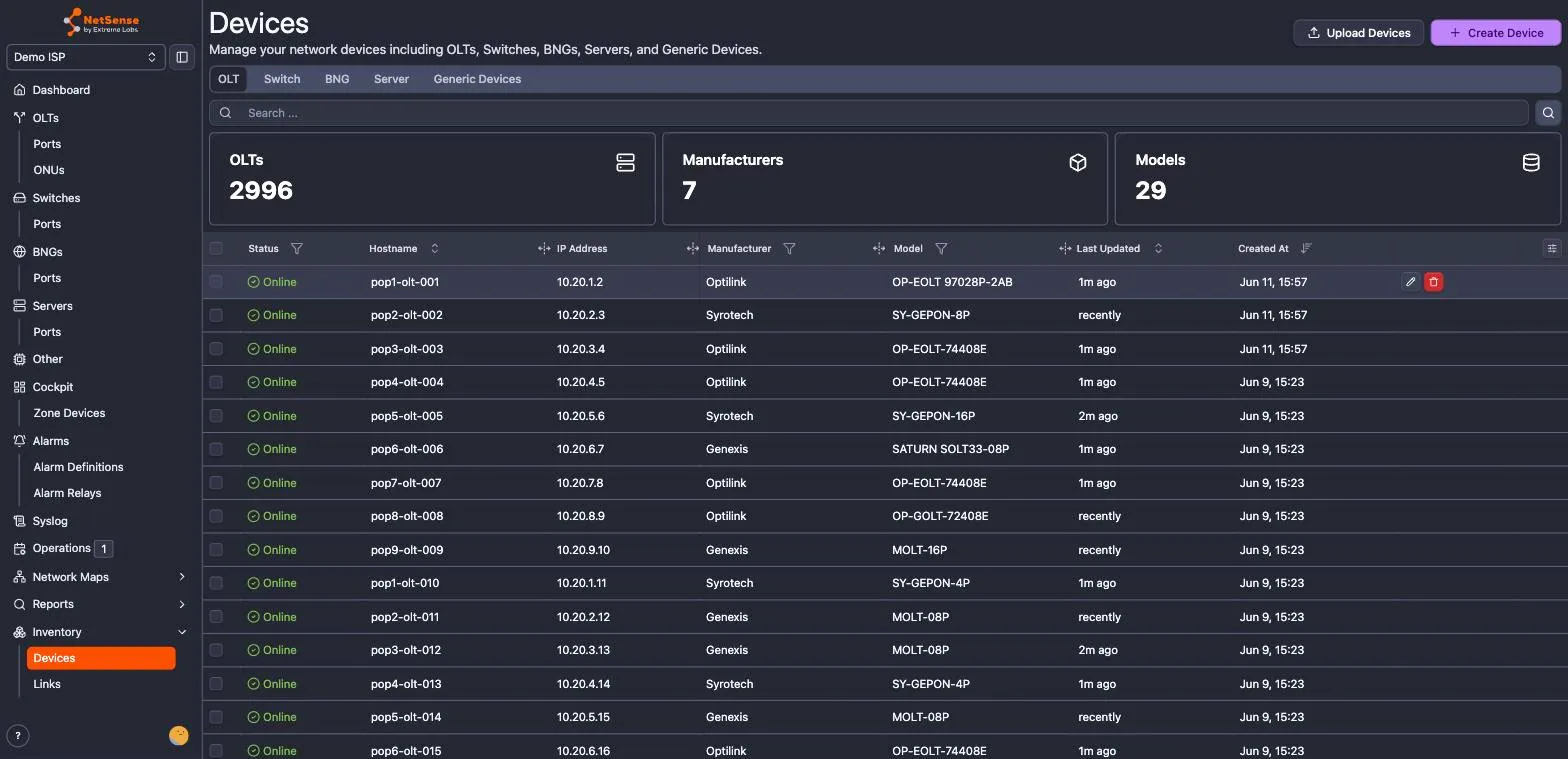Click the Inventory boxes icon
Screen dimensions: 1568x759
coord(19,632)
